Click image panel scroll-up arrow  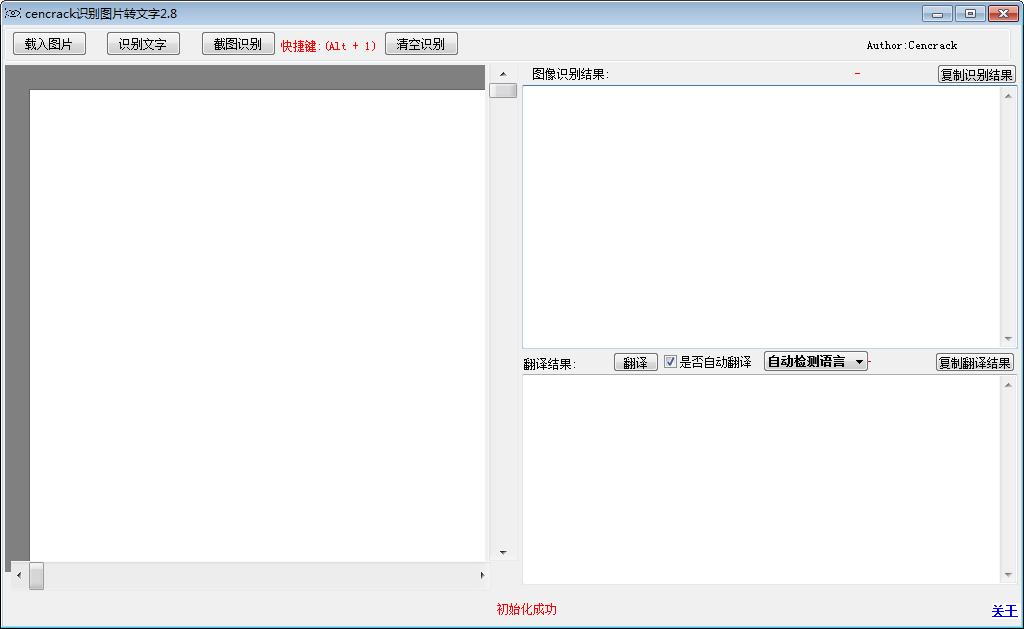coord(503,74)
